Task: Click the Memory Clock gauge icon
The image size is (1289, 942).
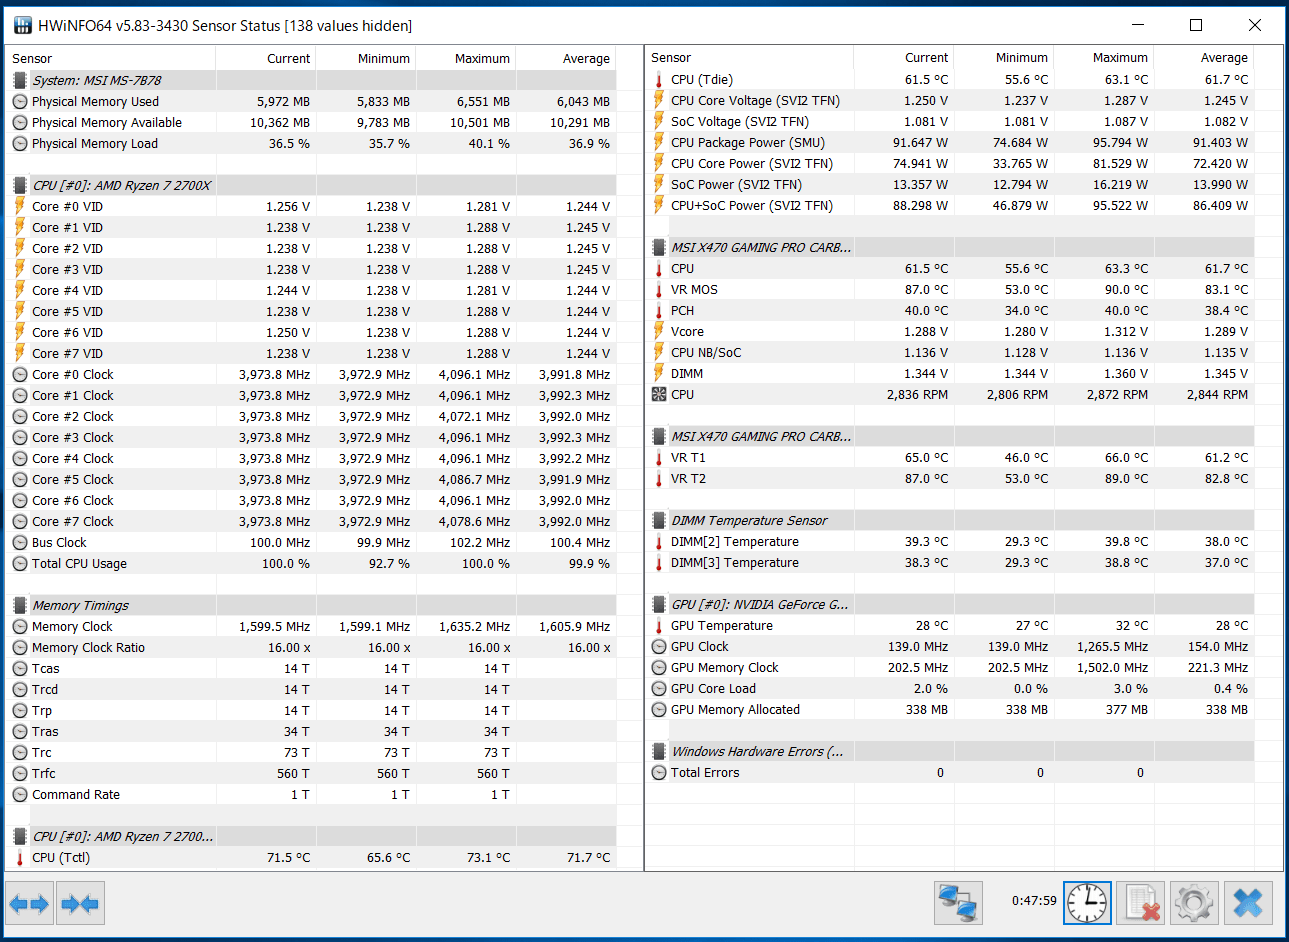Action: coord(20,627)
